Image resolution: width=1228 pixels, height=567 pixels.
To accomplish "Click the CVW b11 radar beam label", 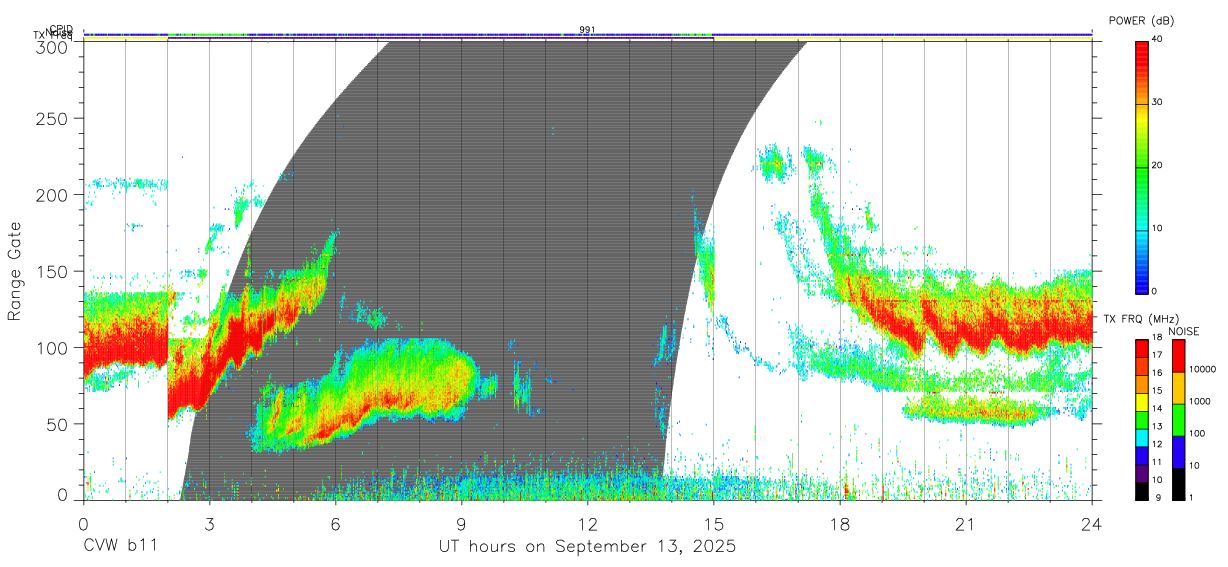I will 120,547.
